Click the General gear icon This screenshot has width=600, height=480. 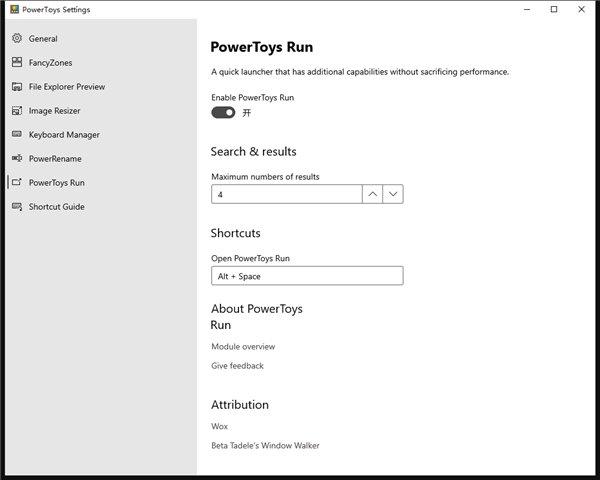(17, 38)
